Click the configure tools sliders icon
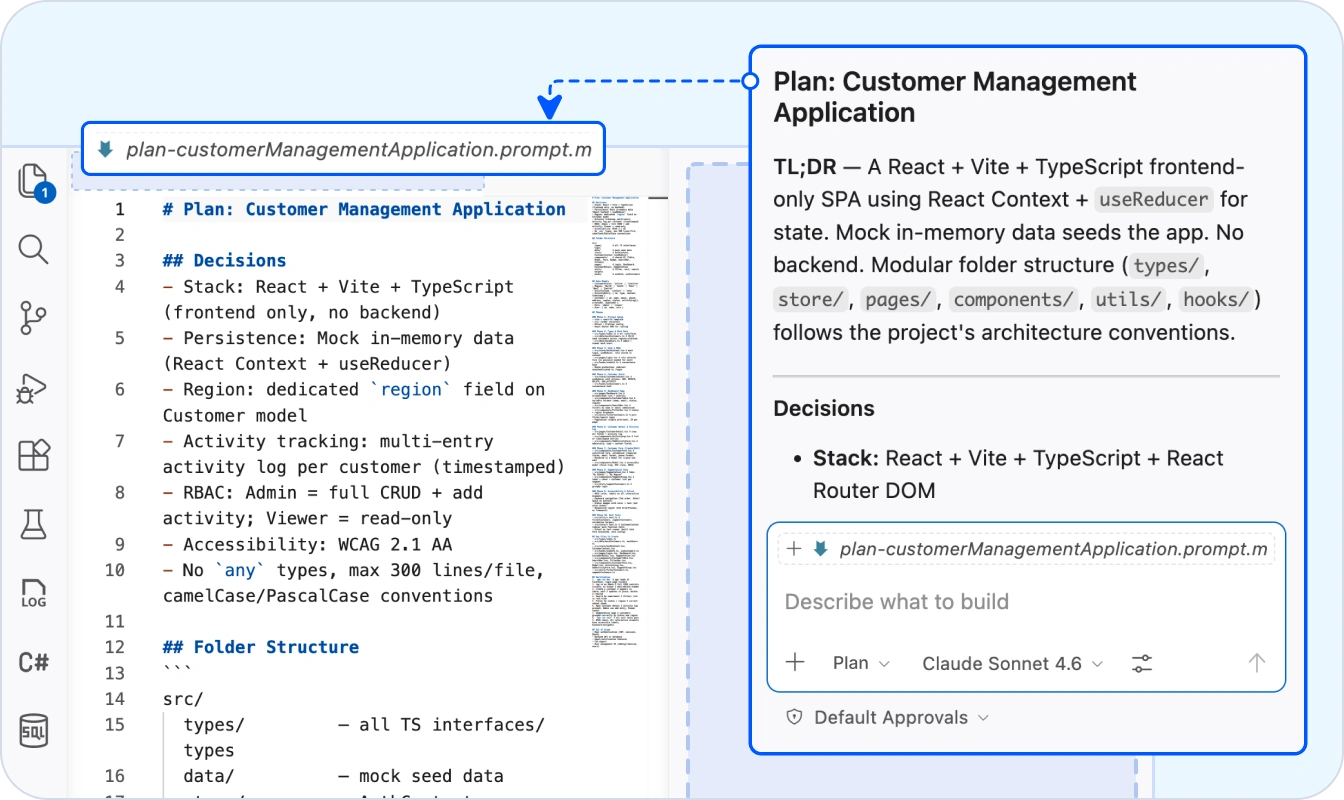This screenshot has width=1344, height=800. (1142, 663)
